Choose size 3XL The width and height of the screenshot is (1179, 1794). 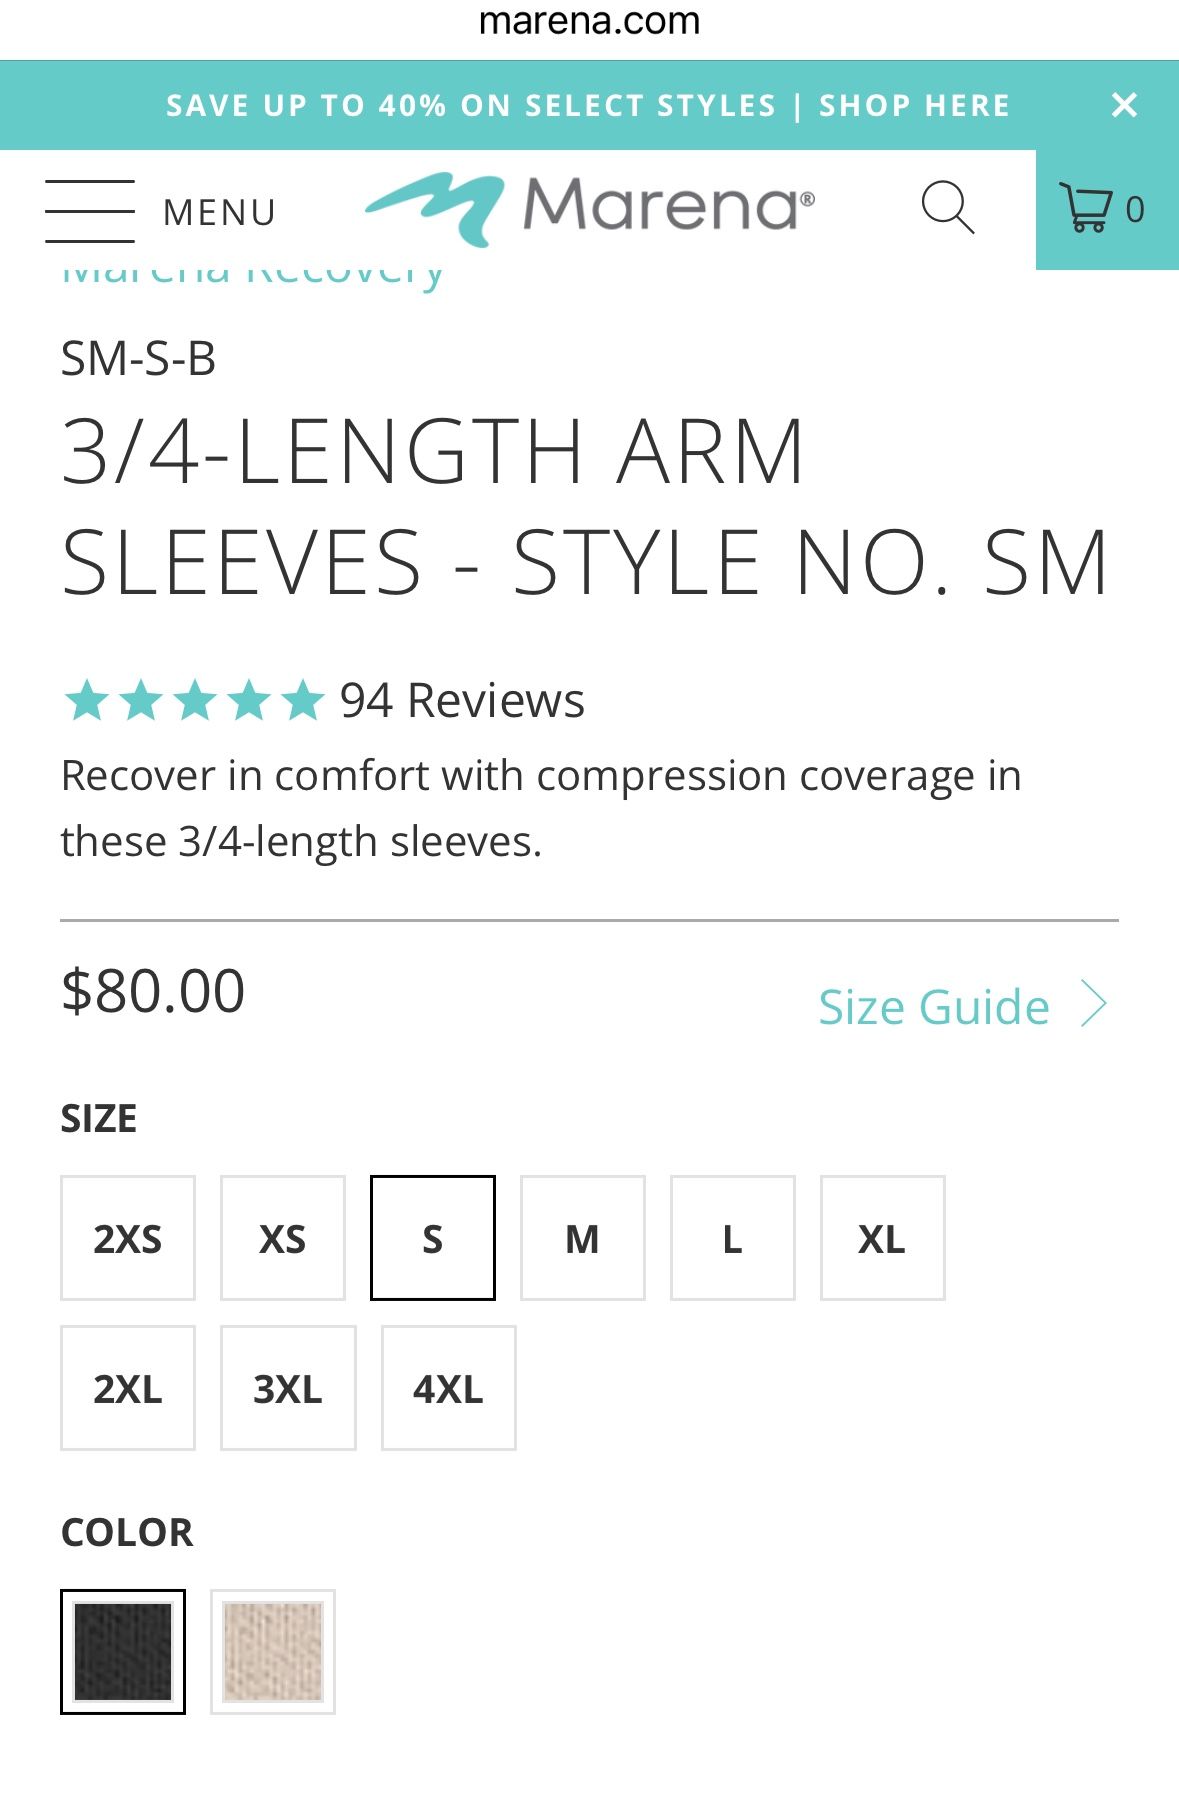288,1387
